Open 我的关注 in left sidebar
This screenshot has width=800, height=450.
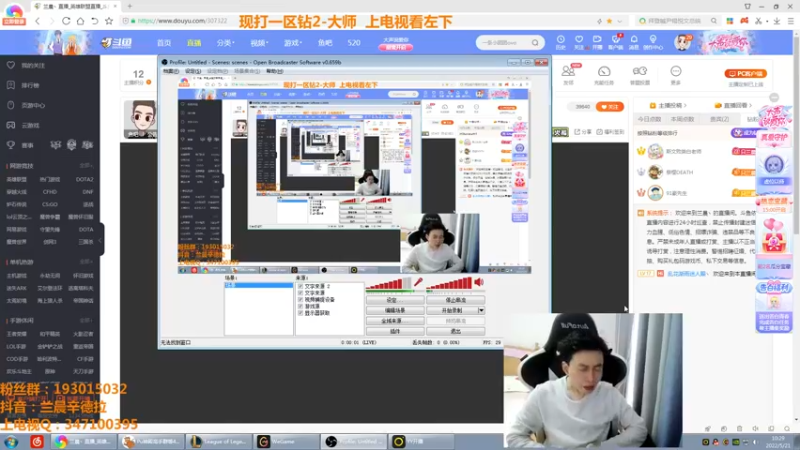pos(34,65)
